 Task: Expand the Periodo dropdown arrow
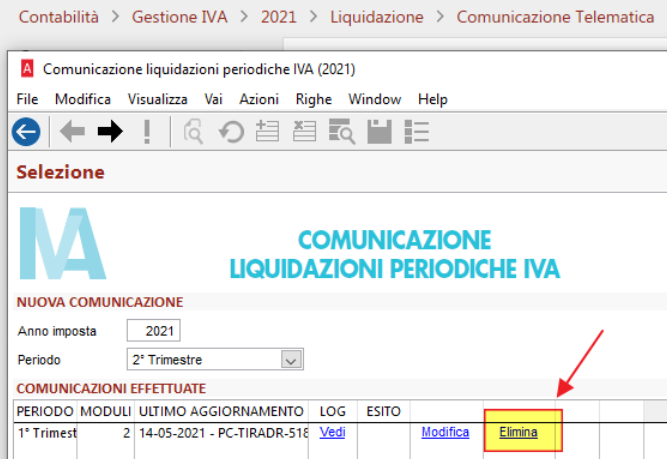click(291, 360)
